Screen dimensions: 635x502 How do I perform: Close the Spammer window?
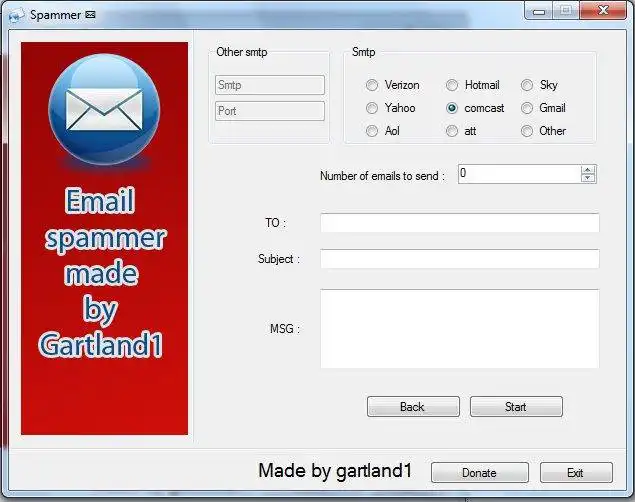(x=603, y=11)
